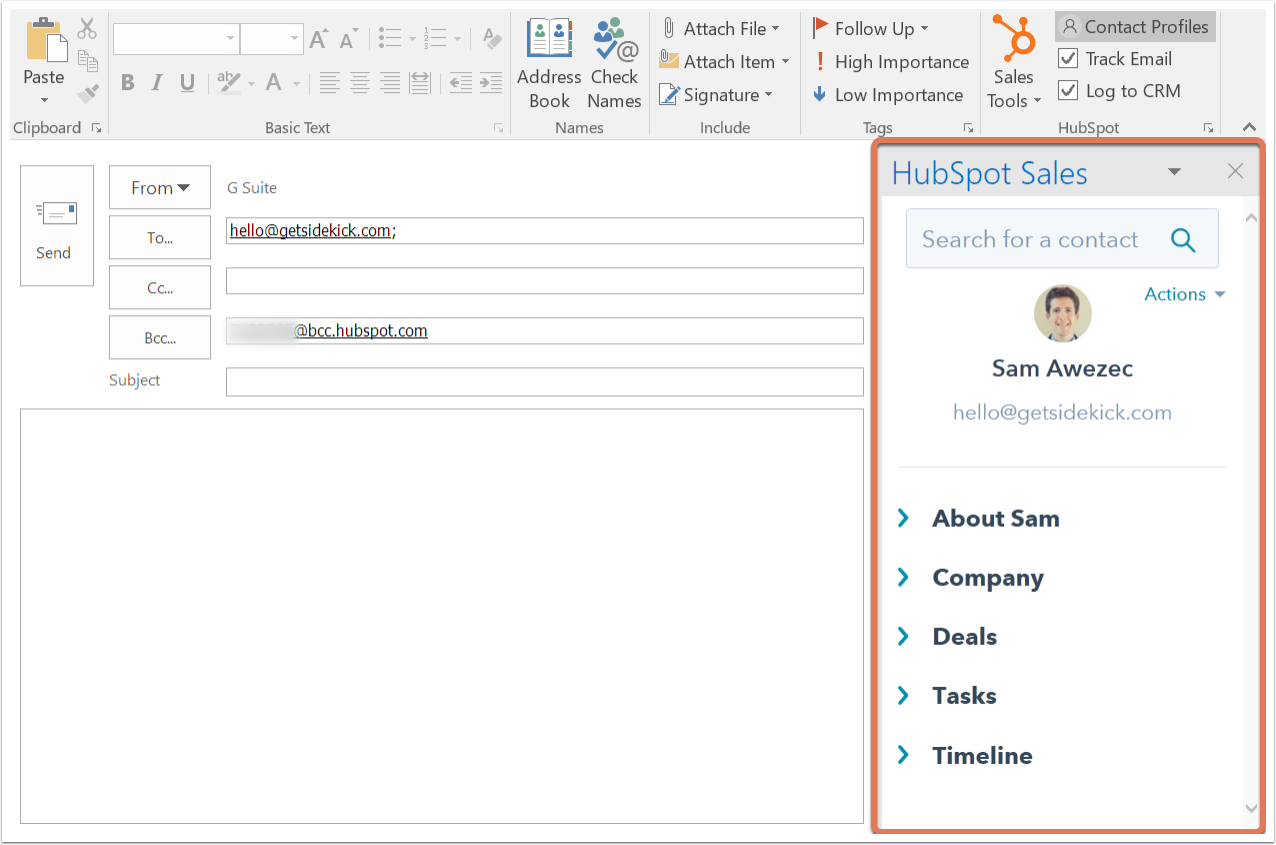
Task: Send the email message
Action: tap(57, 226)
